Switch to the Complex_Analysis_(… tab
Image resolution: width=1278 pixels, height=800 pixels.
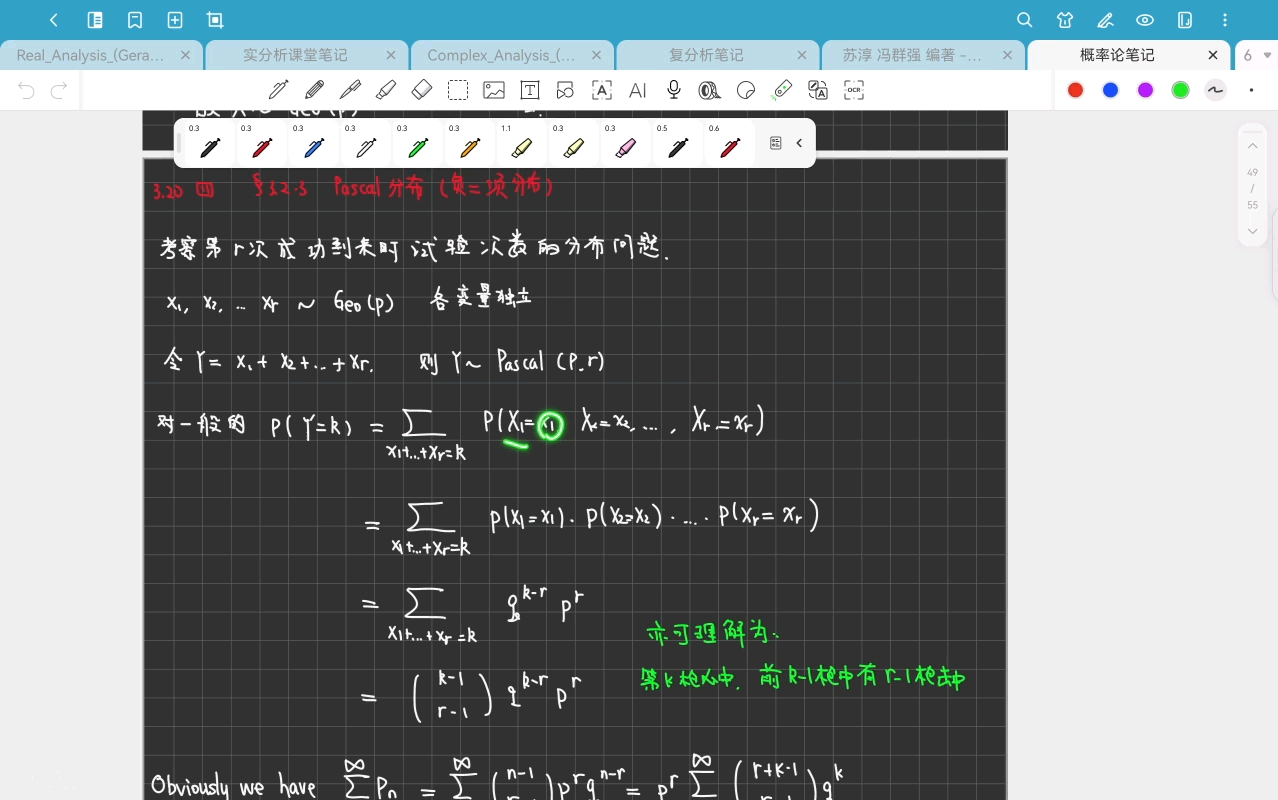point(501,55)
